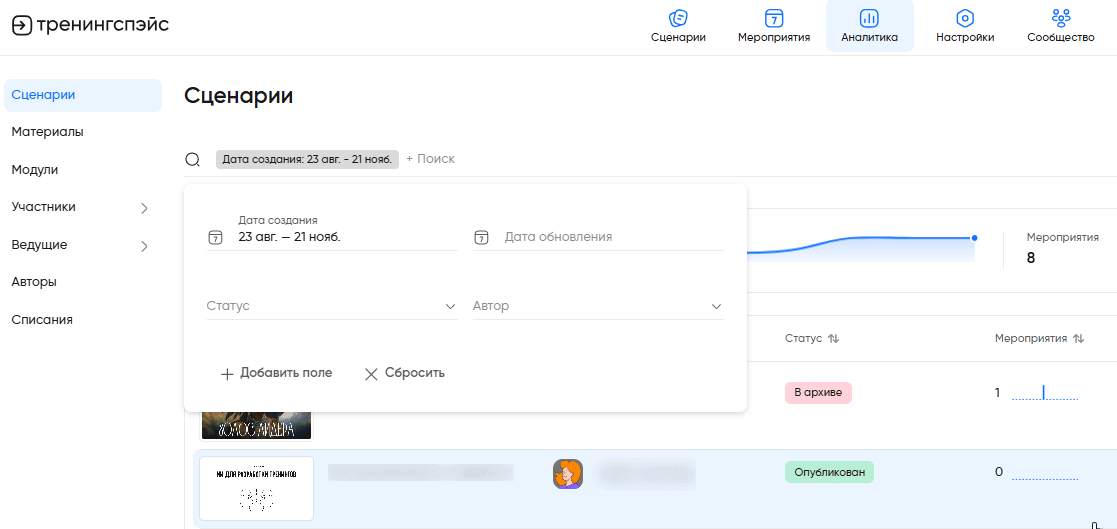Click the Сценарии page heading
Viewport: 1117px width, 529px height.
(239, 96)
